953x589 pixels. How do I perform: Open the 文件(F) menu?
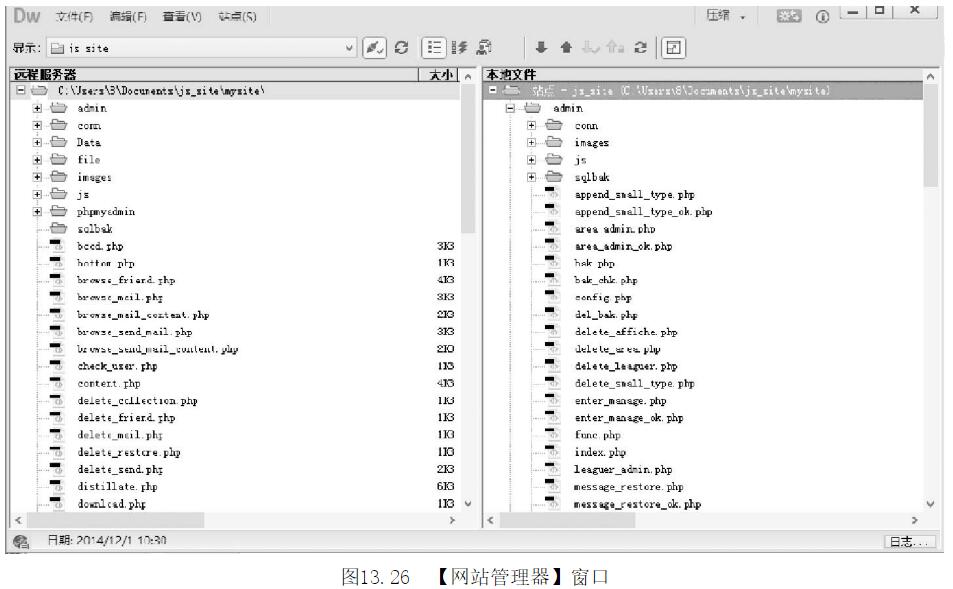pos(75,16)
